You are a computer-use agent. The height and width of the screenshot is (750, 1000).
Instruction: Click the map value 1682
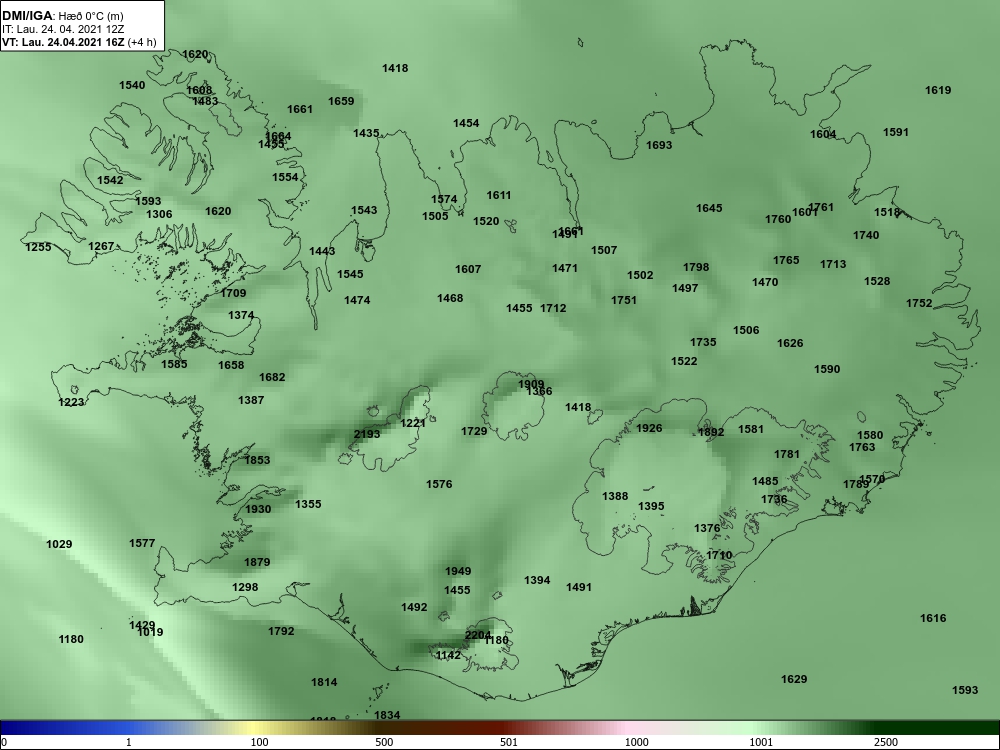tap(272, 378)
